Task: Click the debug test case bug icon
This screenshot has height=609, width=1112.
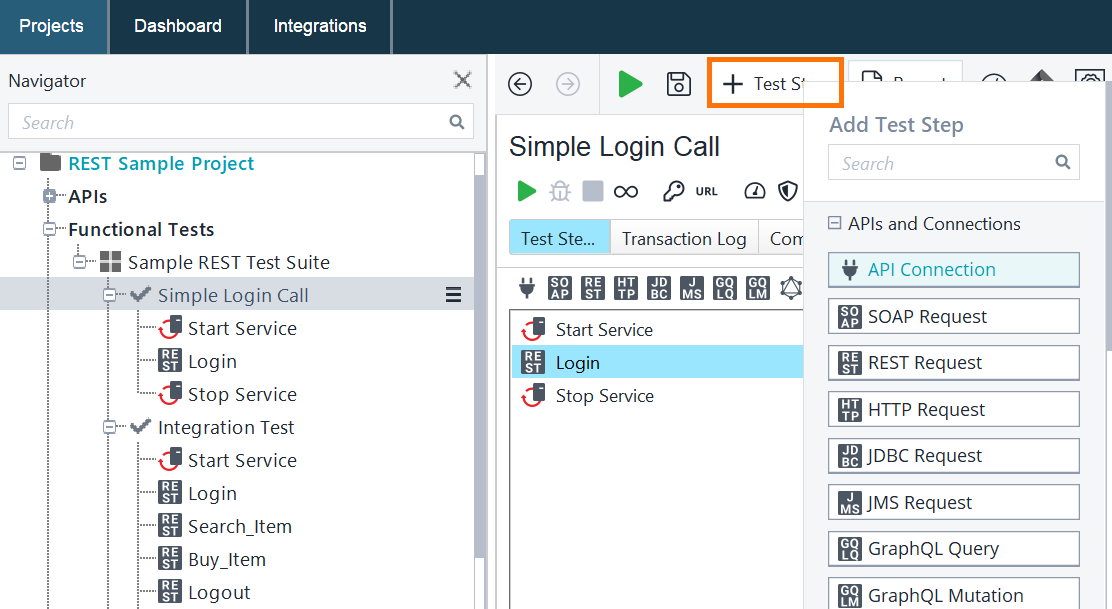Action: (558, 191)
